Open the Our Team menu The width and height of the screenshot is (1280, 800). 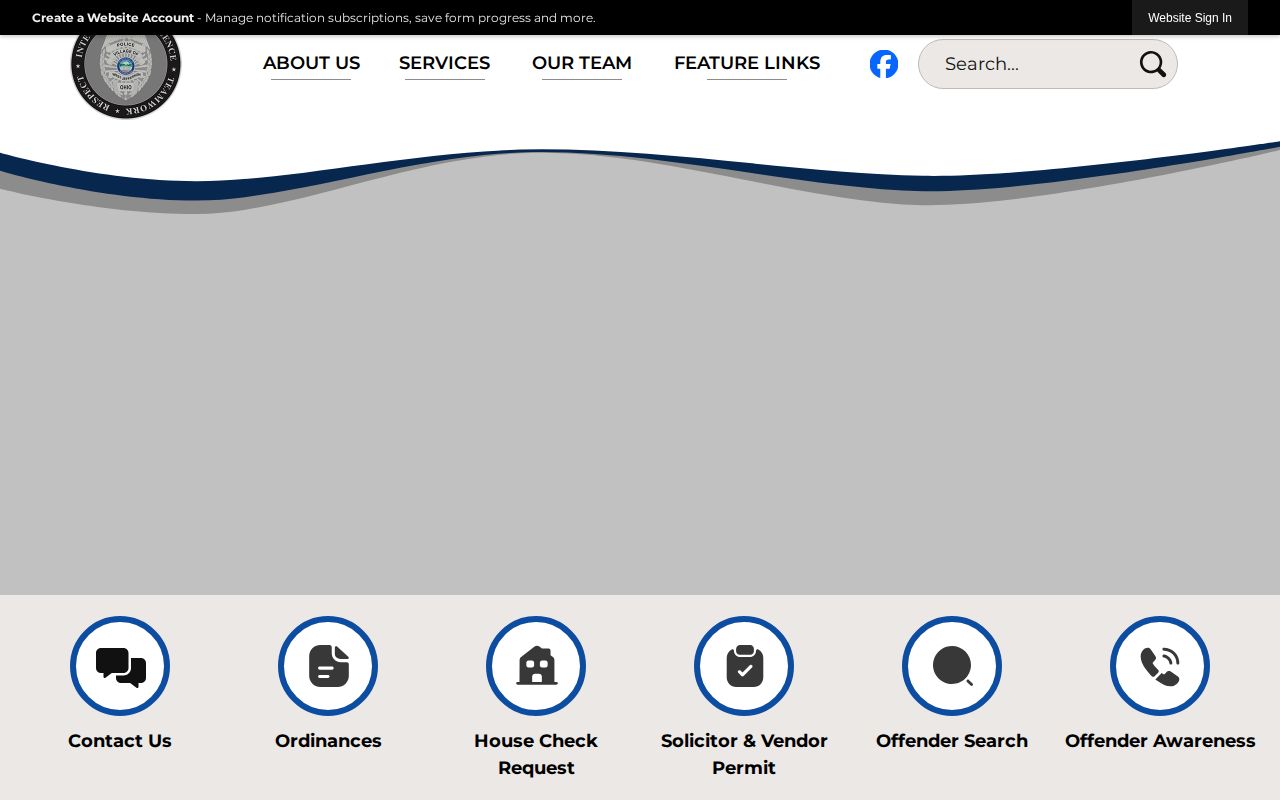[582, 63]
